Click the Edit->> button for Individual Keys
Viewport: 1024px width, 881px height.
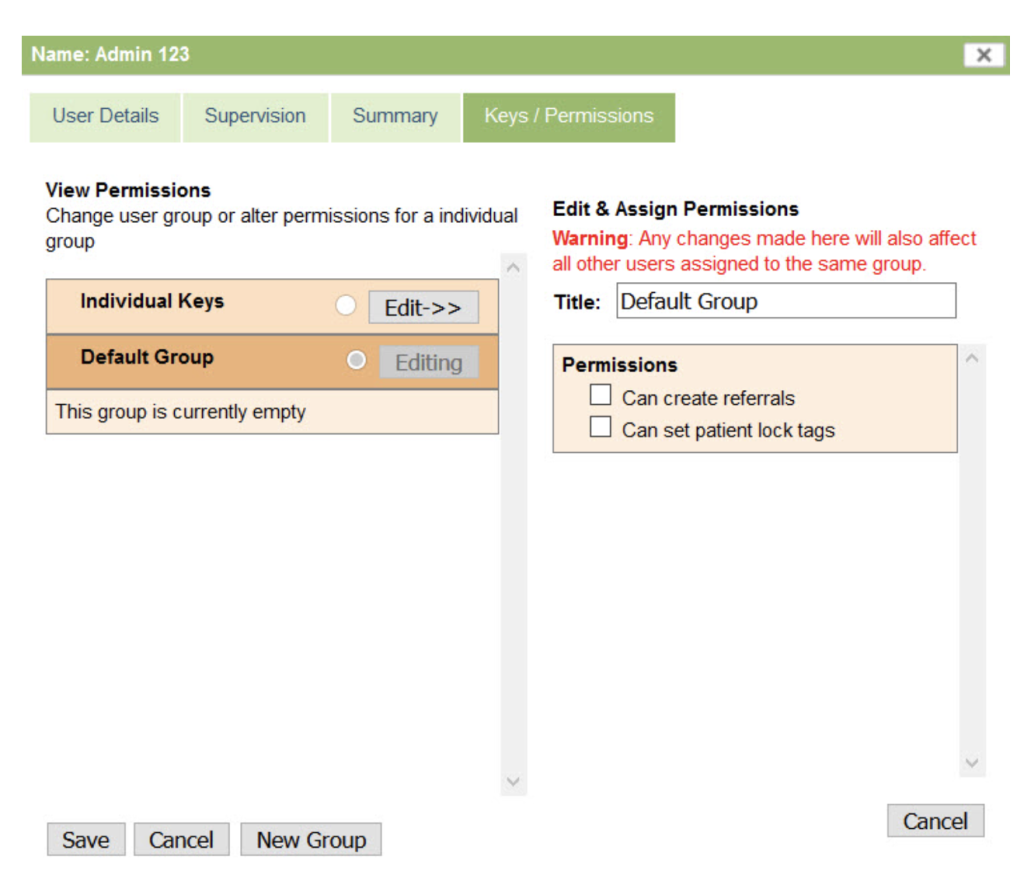(423, 308)
